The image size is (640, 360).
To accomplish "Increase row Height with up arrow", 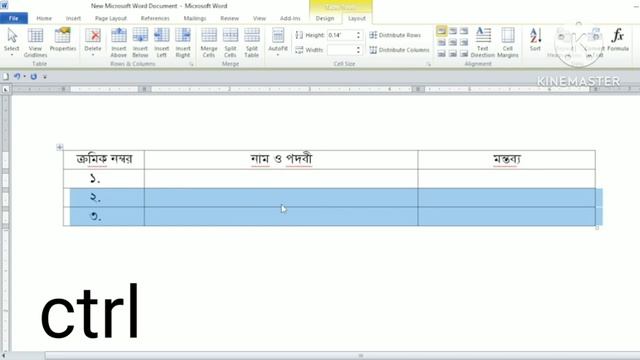I will [358, 33].
